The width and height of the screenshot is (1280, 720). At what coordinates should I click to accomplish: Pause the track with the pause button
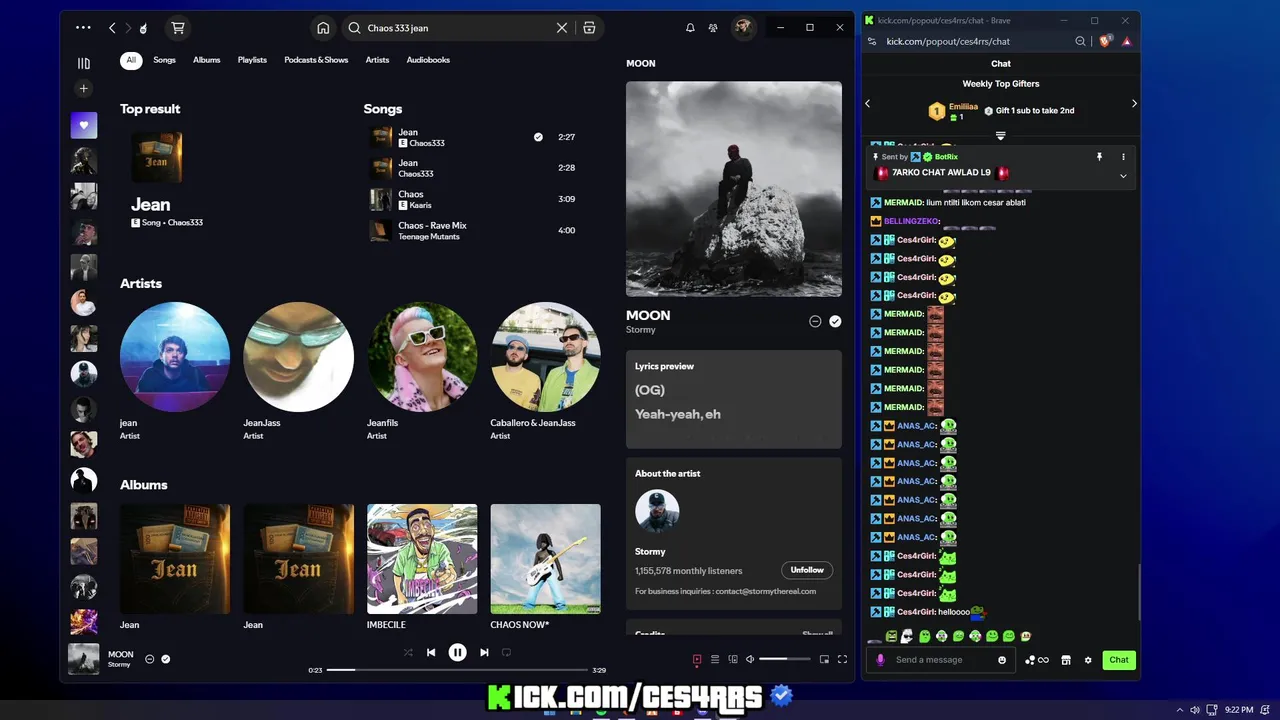tap(457, 653)
